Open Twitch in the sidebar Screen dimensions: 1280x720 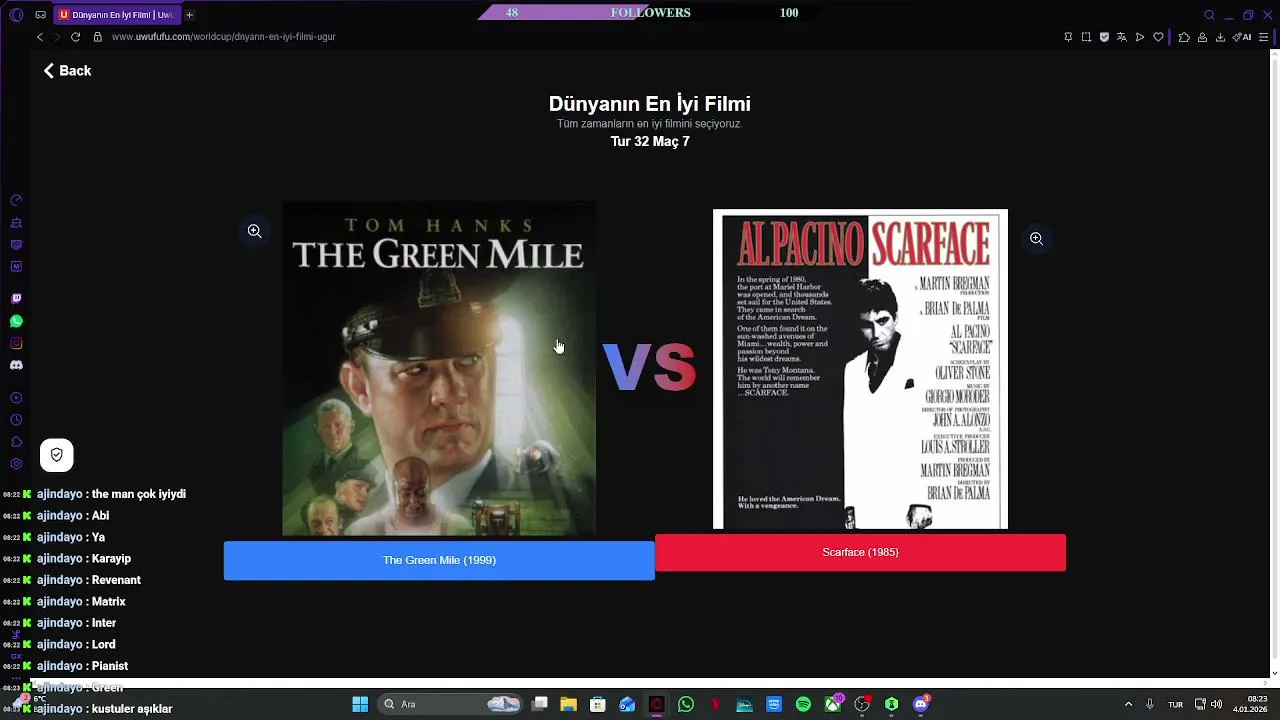(16, 299)
